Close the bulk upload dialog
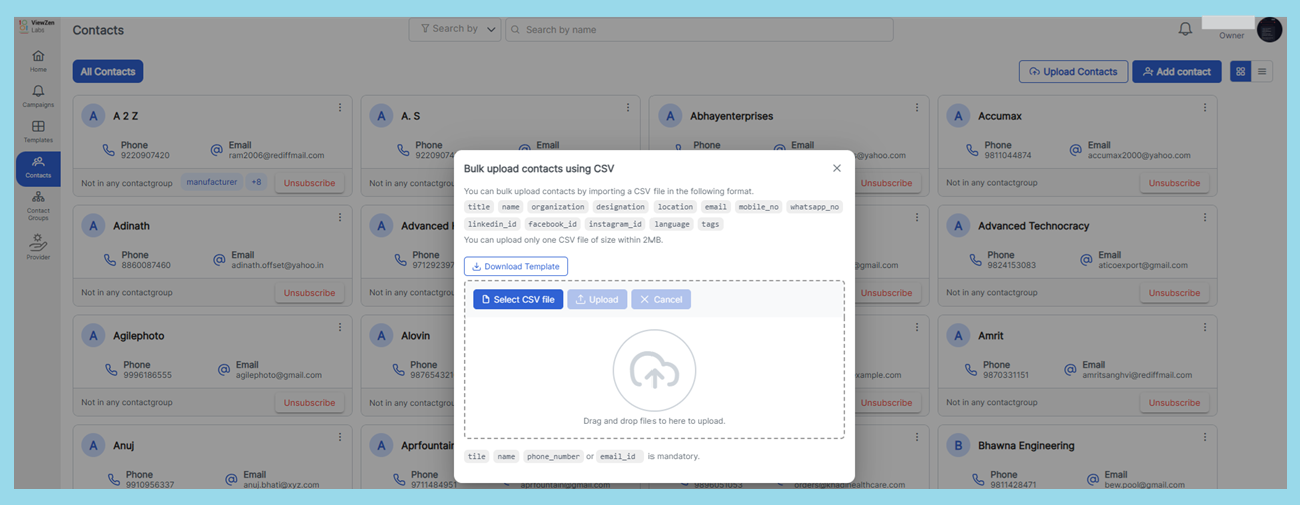Viewport: 1300px width, 505px height. [x=837, y=168]
